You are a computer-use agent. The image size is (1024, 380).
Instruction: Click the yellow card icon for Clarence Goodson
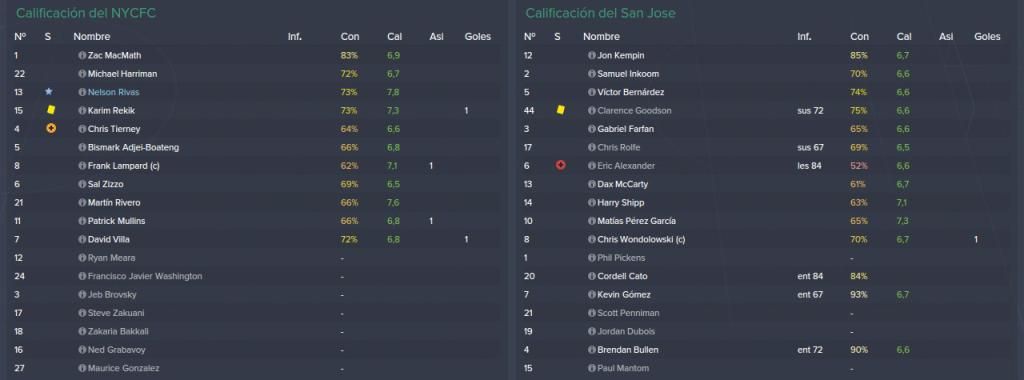[x=560, y=110]
